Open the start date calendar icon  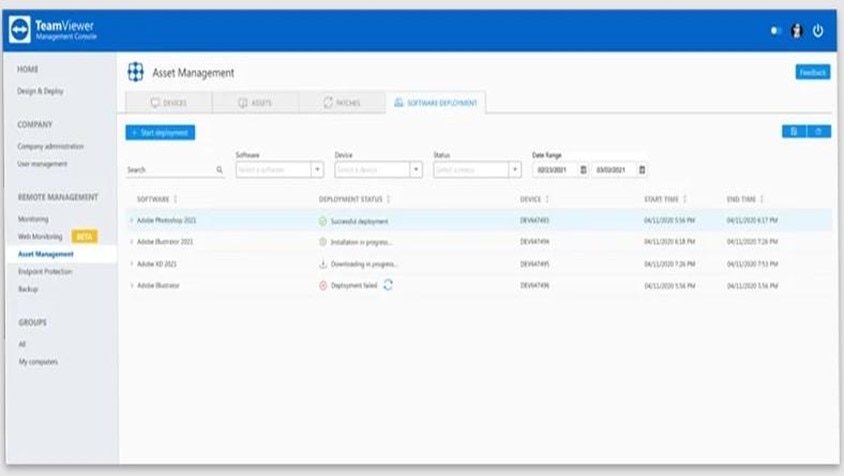click(x=583, y=170)
